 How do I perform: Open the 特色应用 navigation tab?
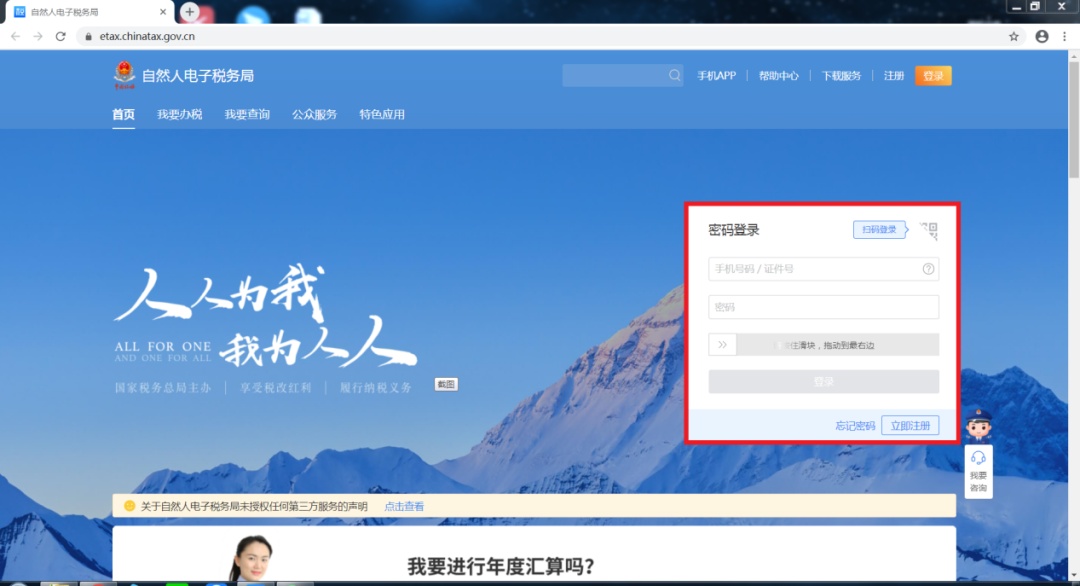click(382, 114)
